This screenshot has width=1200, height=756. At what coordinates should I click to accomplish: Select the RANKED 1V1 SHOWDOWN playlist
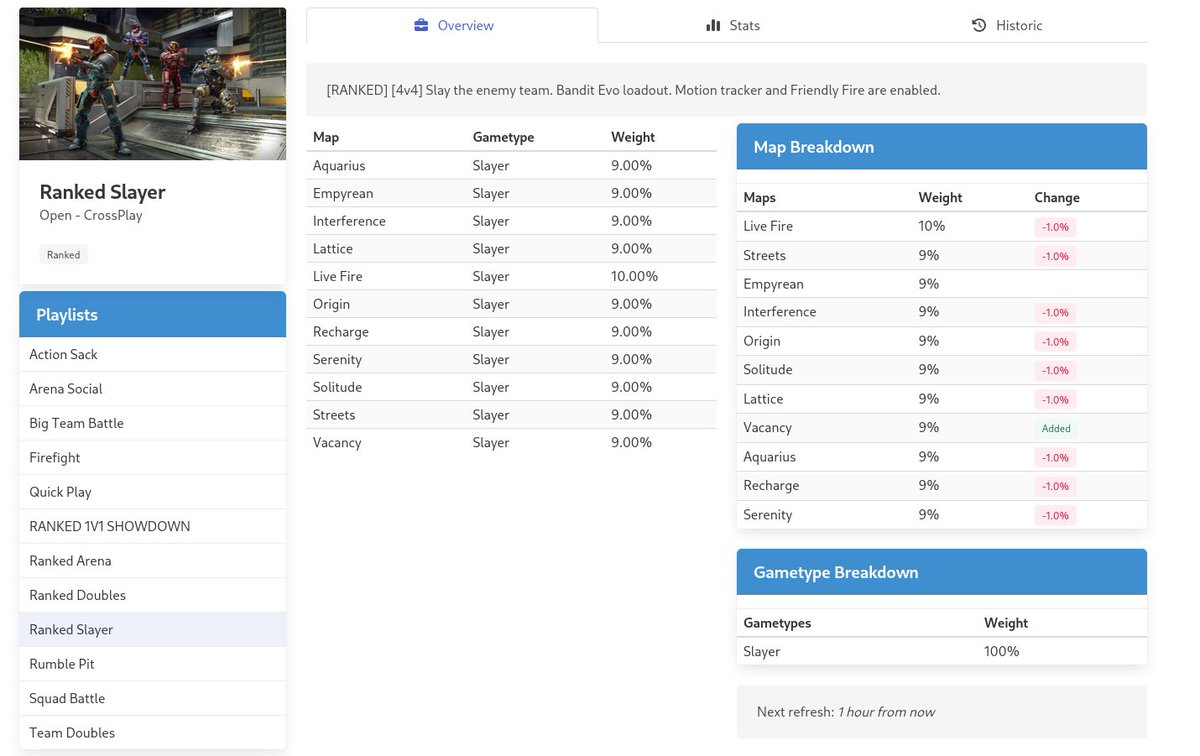click(x=152, y=526)
